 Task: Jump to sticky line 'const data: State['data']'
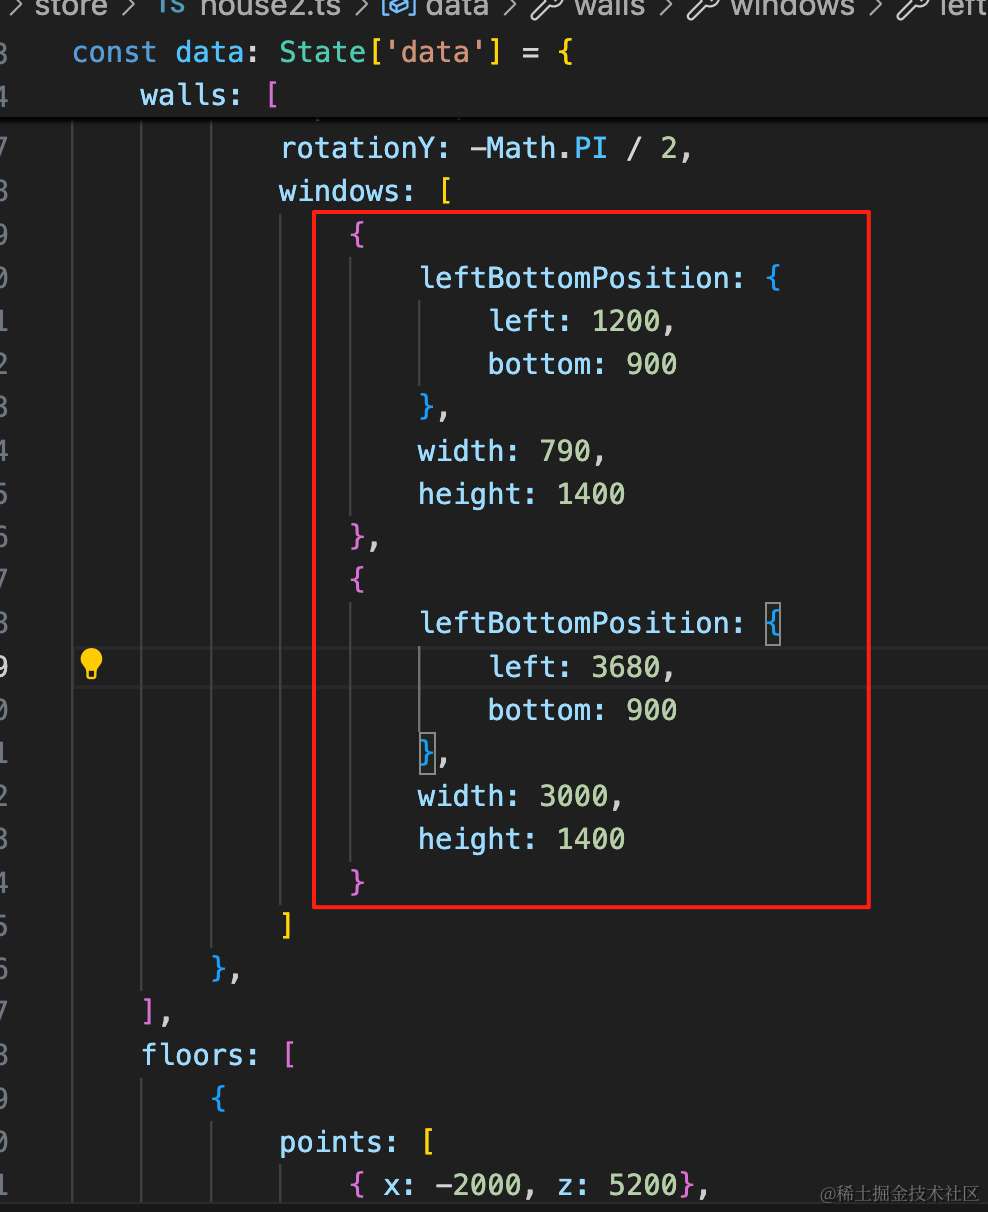(322, 52)
